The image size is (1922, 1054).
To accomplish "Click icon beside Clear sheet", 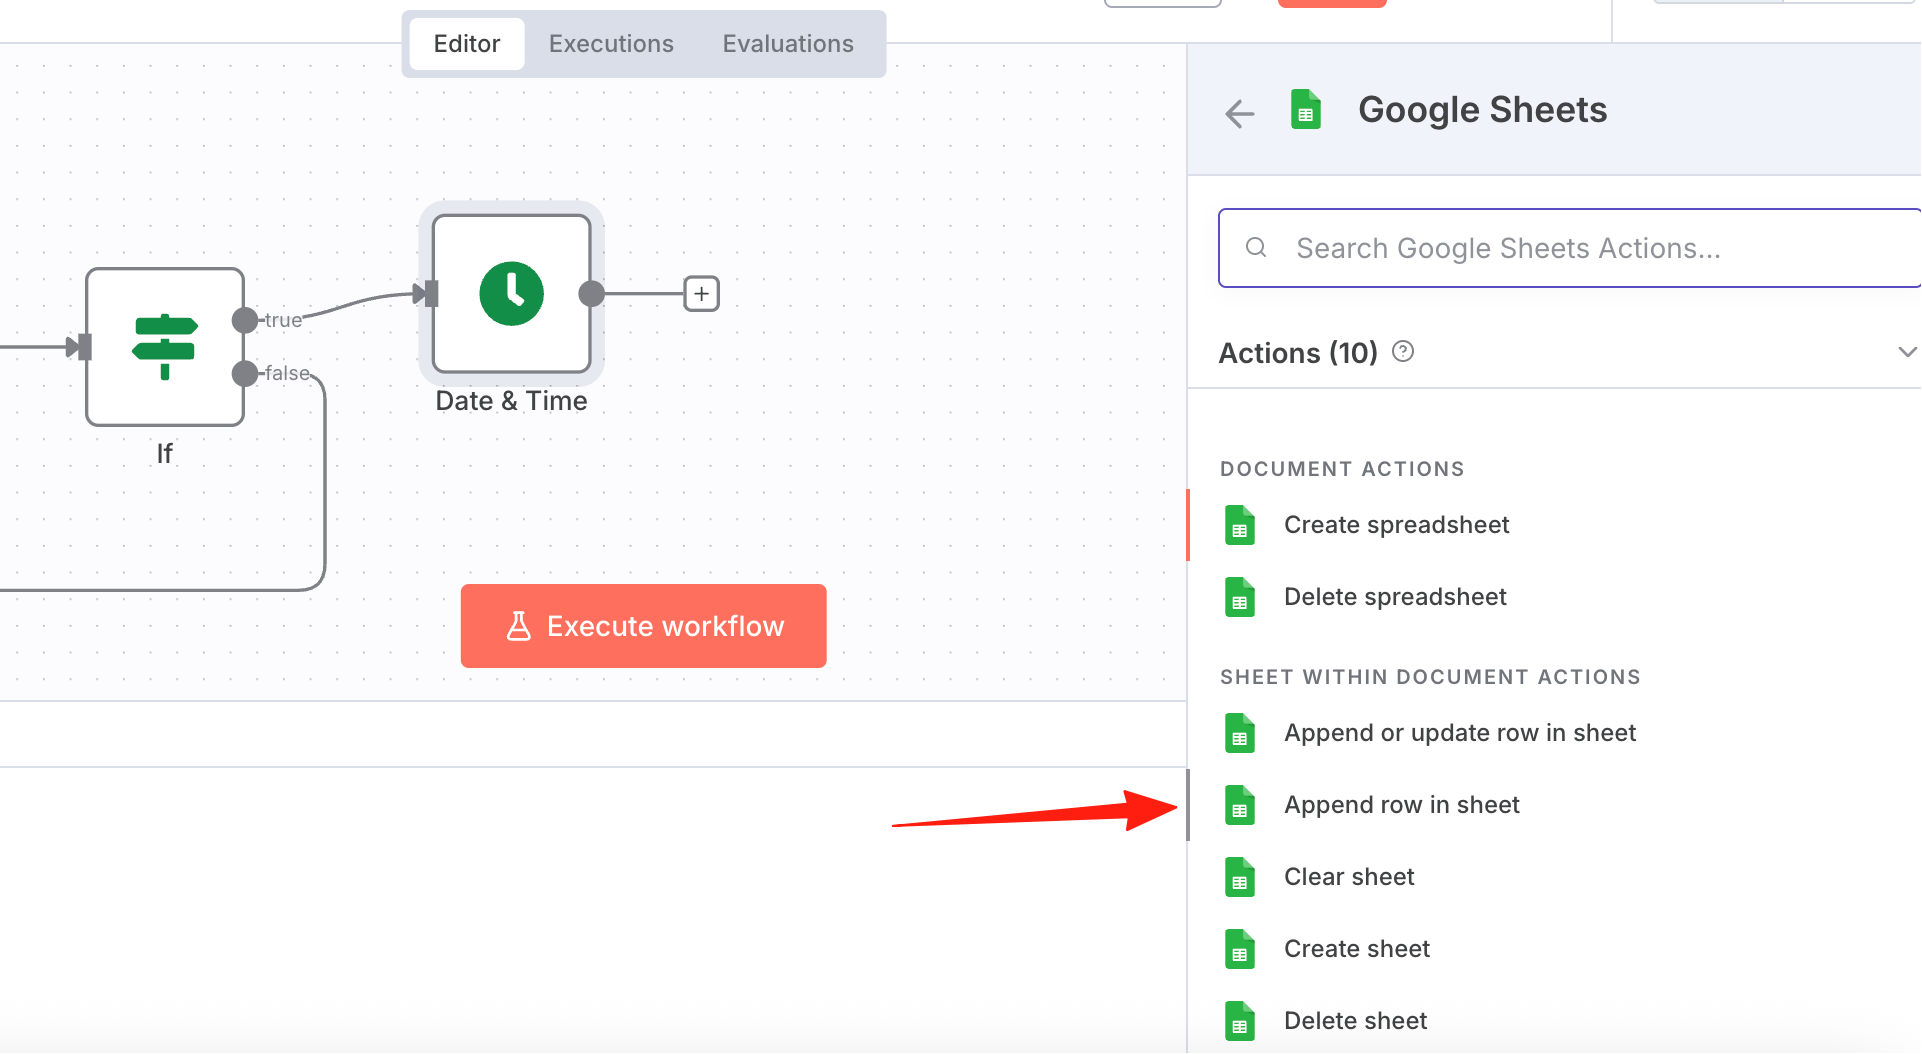I will (1240, 877).
